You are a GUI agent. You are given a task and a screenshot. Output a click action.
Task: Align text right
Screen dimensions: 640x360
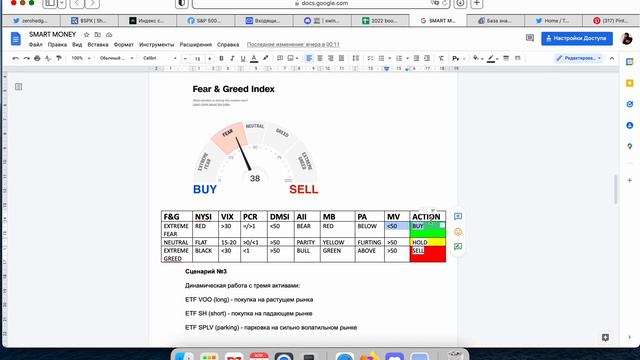pos(331,58)
